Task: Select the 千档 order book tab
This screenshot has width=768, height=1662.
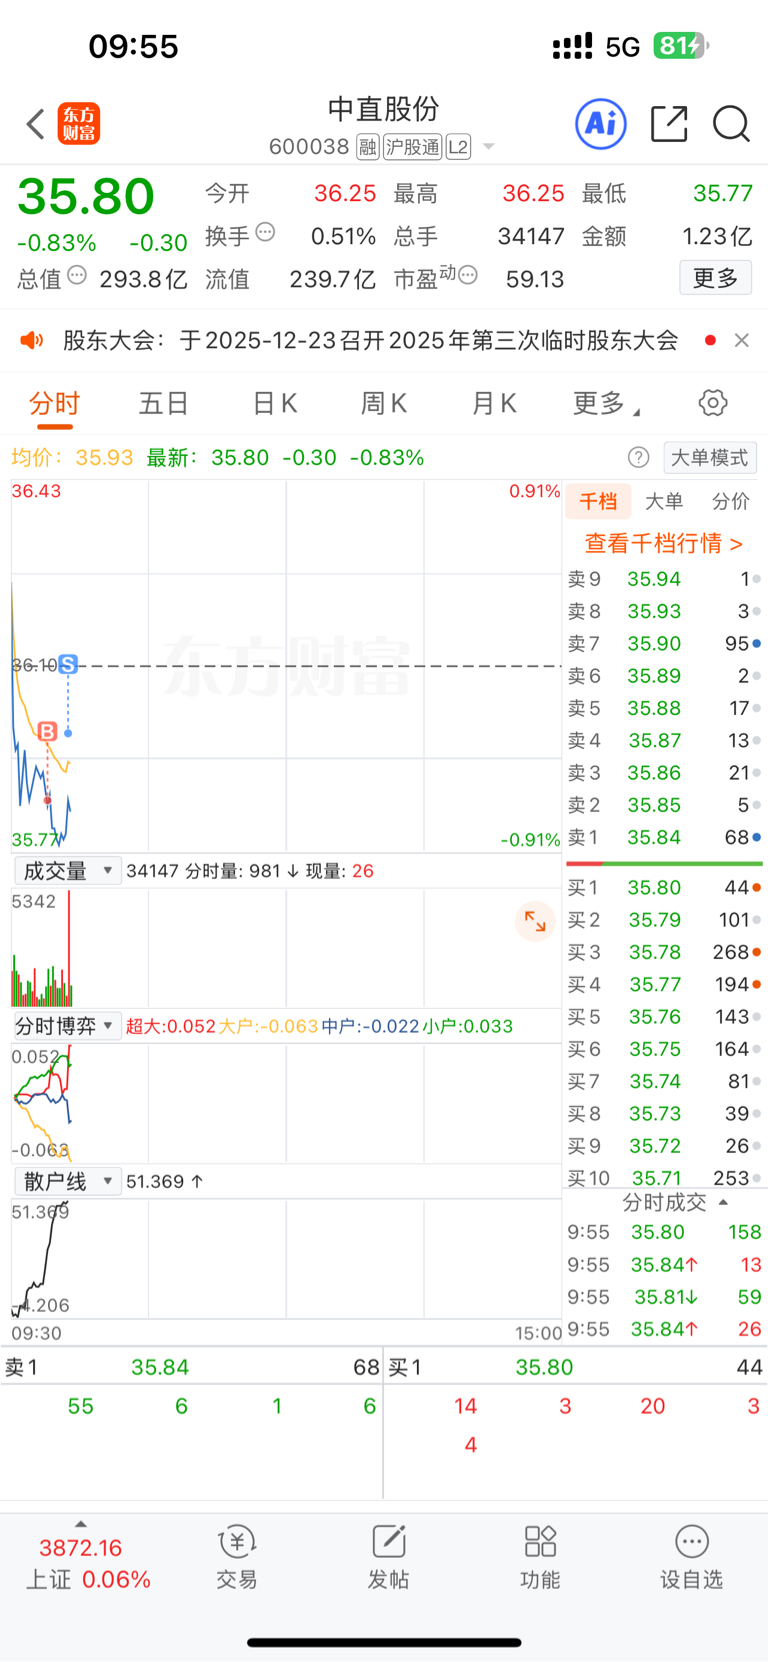Action: pyautogui.click(x=598, y=502)
